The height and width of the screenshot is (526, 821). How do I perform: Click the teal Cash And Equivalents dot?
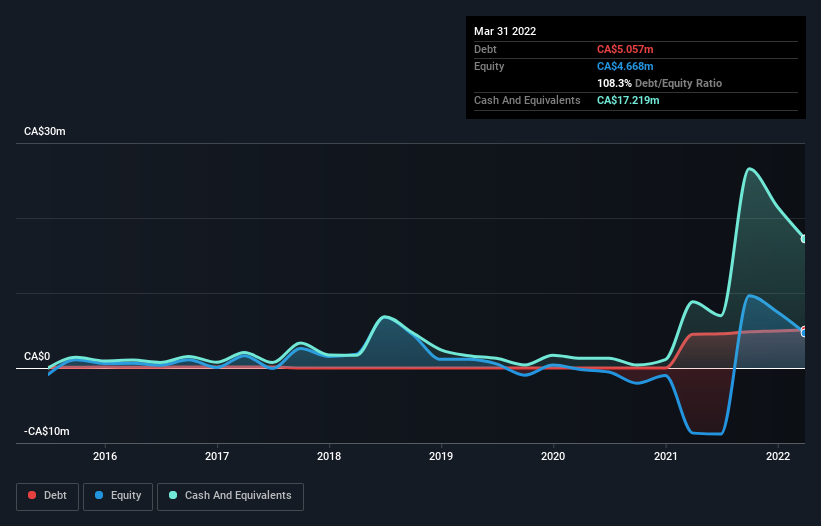(173, 495)
